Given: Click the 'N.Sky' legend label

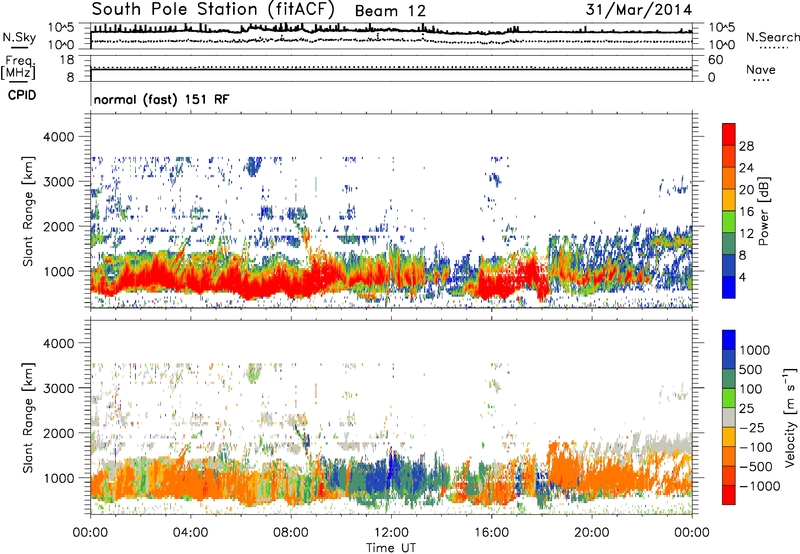Looking at the screenshot, I should point(19,37).
